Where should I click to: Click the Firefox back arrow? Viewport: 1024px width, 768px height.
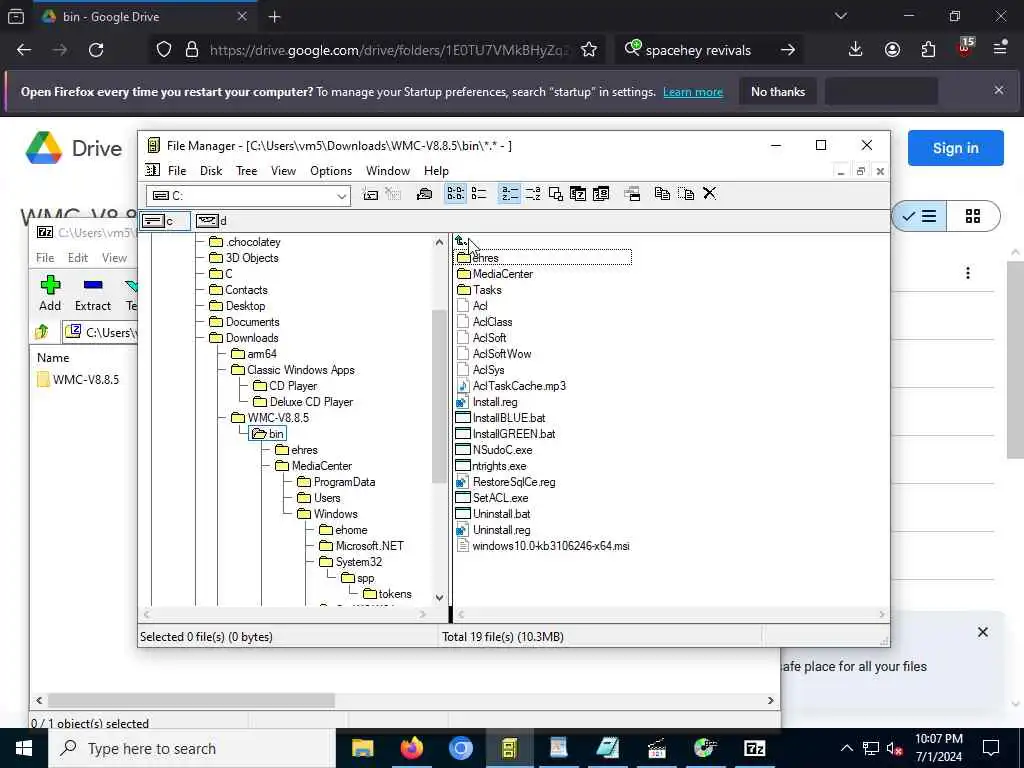point(24,50)
